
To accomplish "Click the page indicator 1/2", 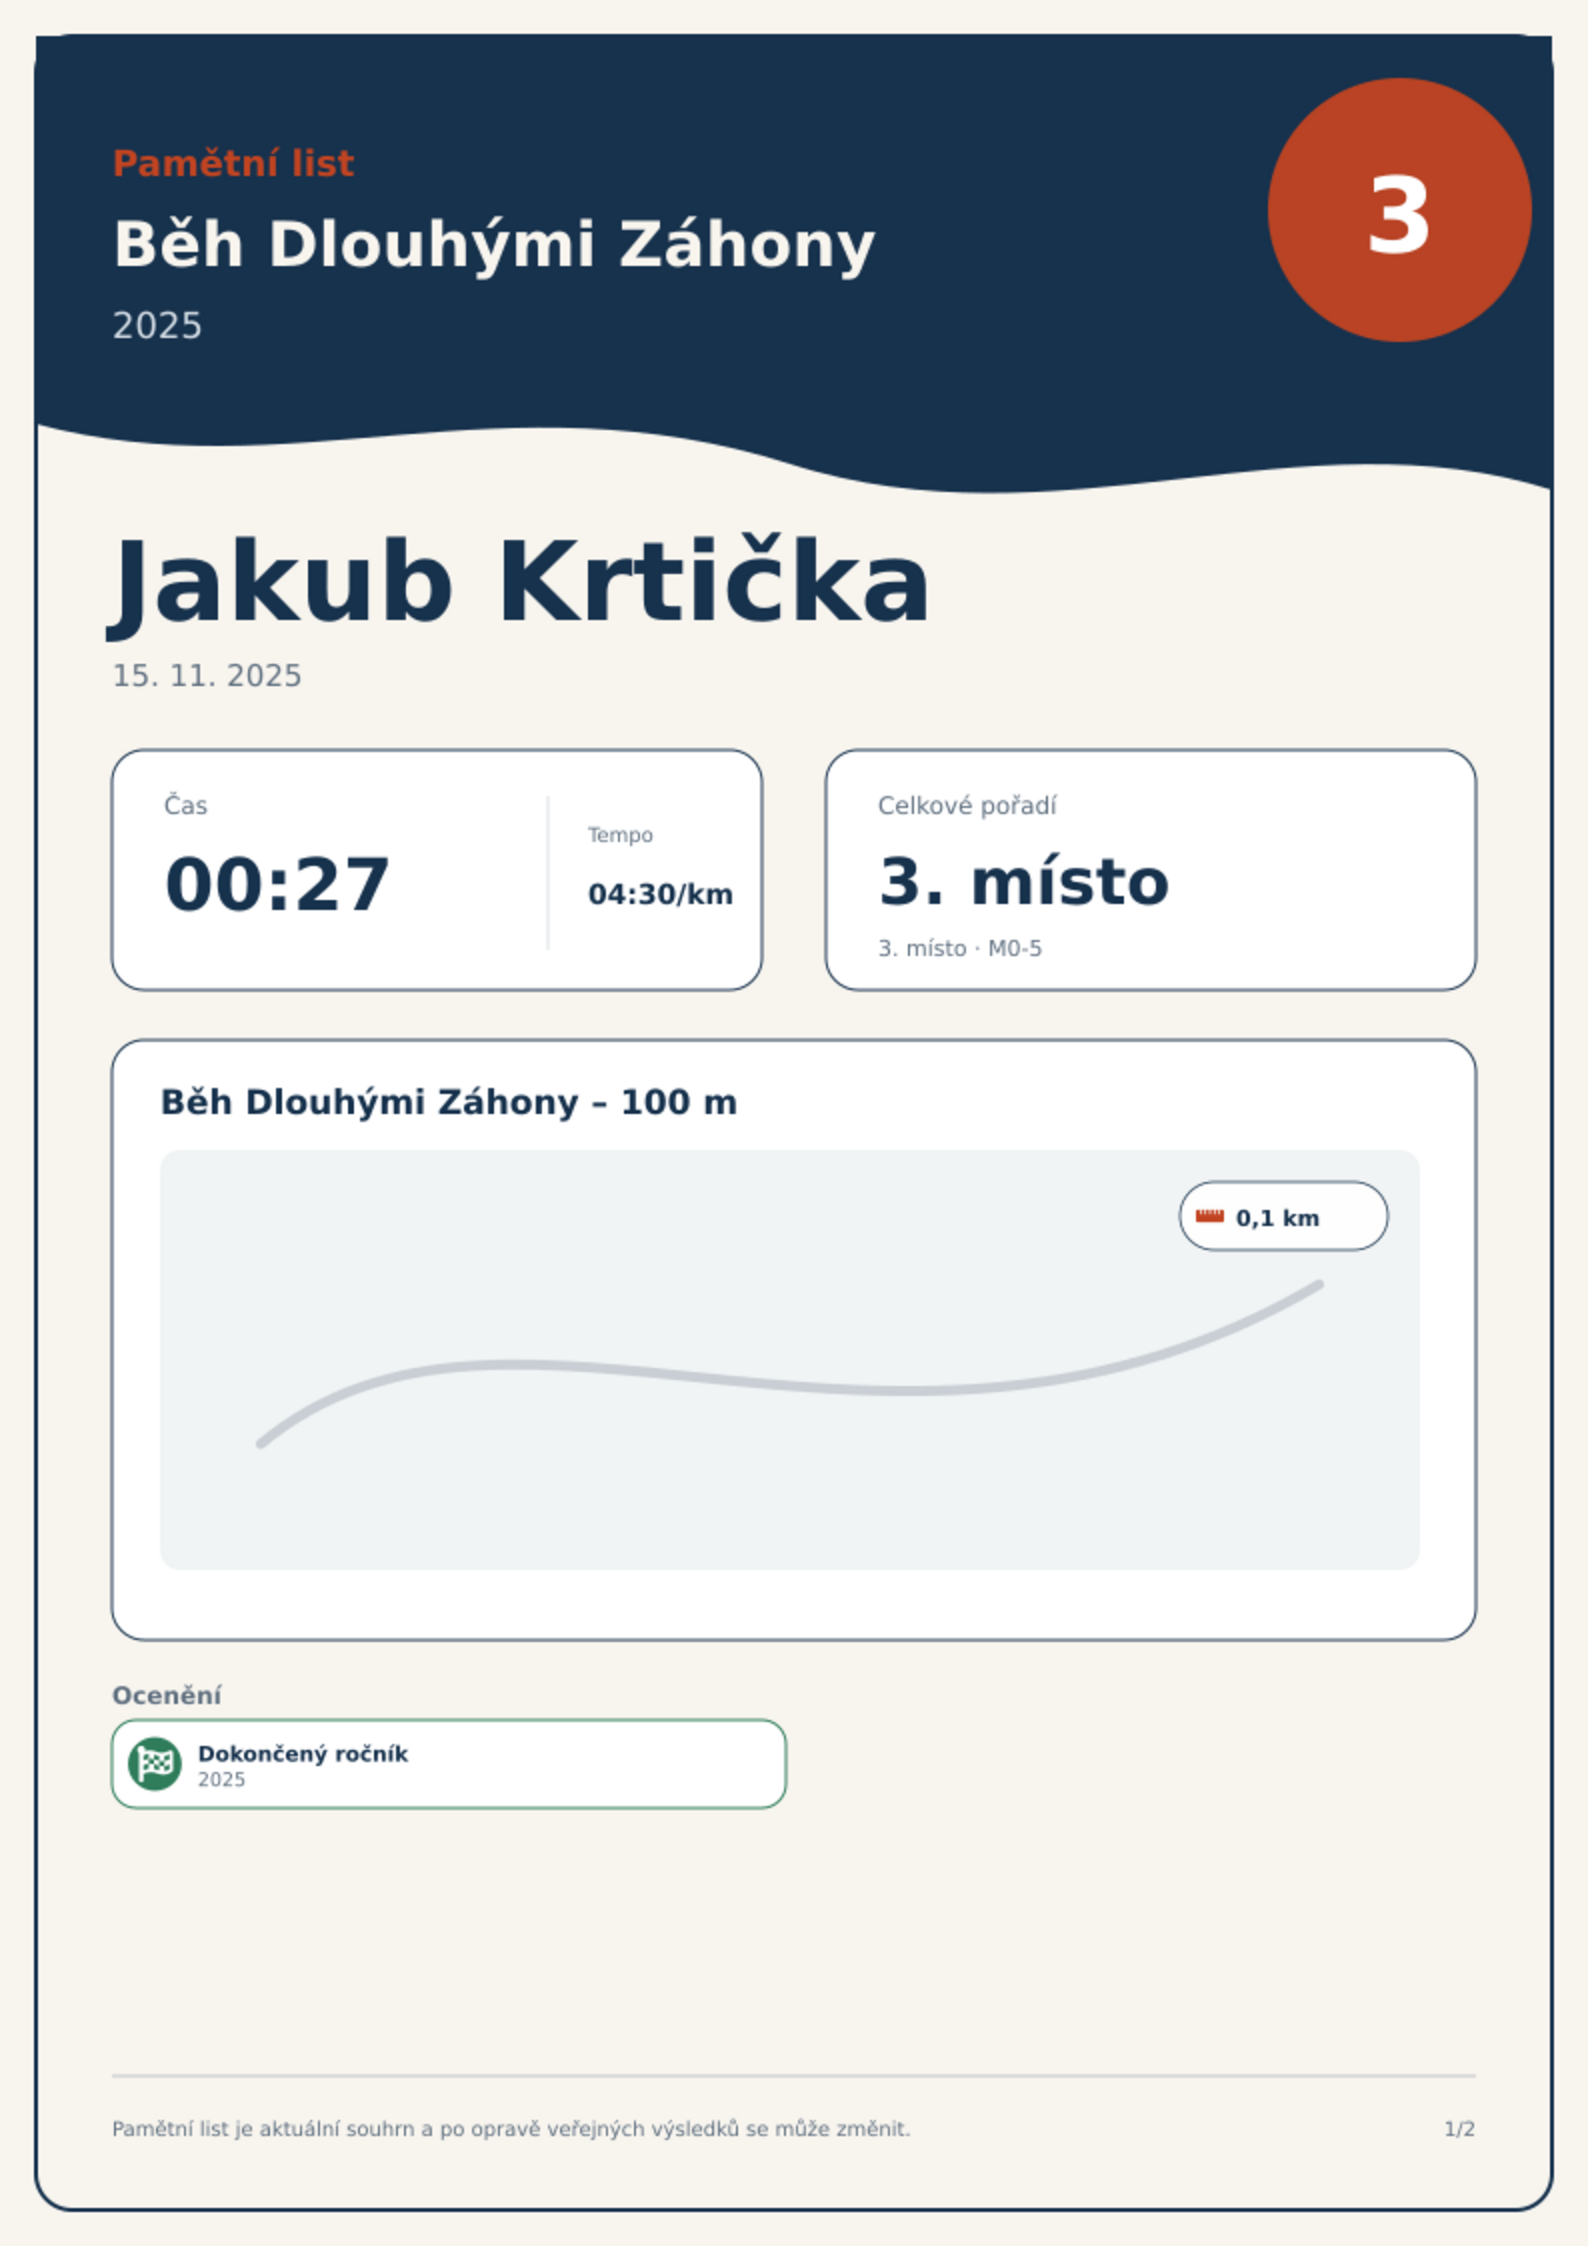I will [1459, 2129].
